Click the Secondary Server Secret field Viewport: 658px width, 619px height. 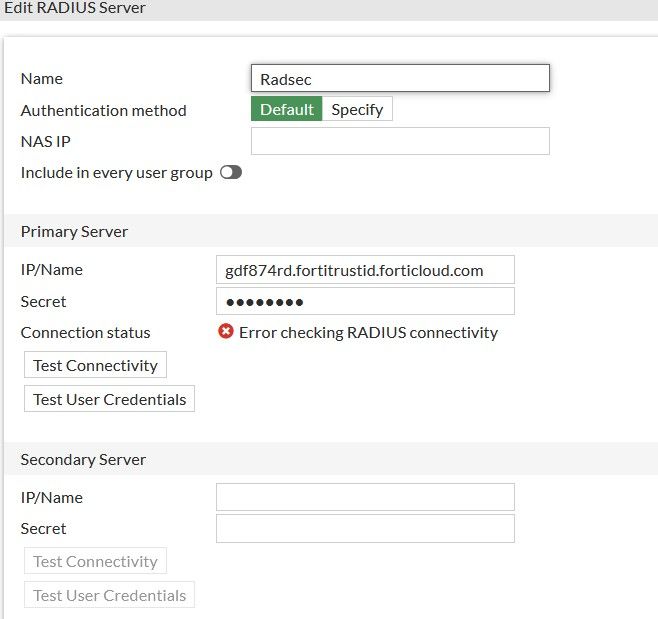click(x=365, y=528)
